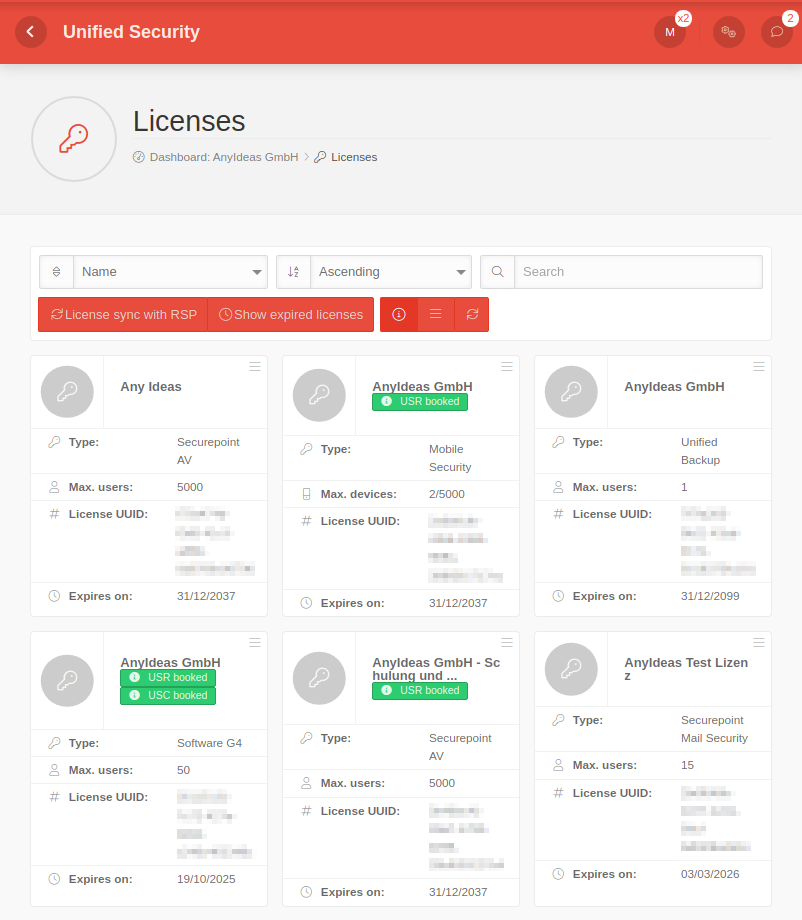
Task: Click the refresh licenses icon button
Action: pos(472,314)
